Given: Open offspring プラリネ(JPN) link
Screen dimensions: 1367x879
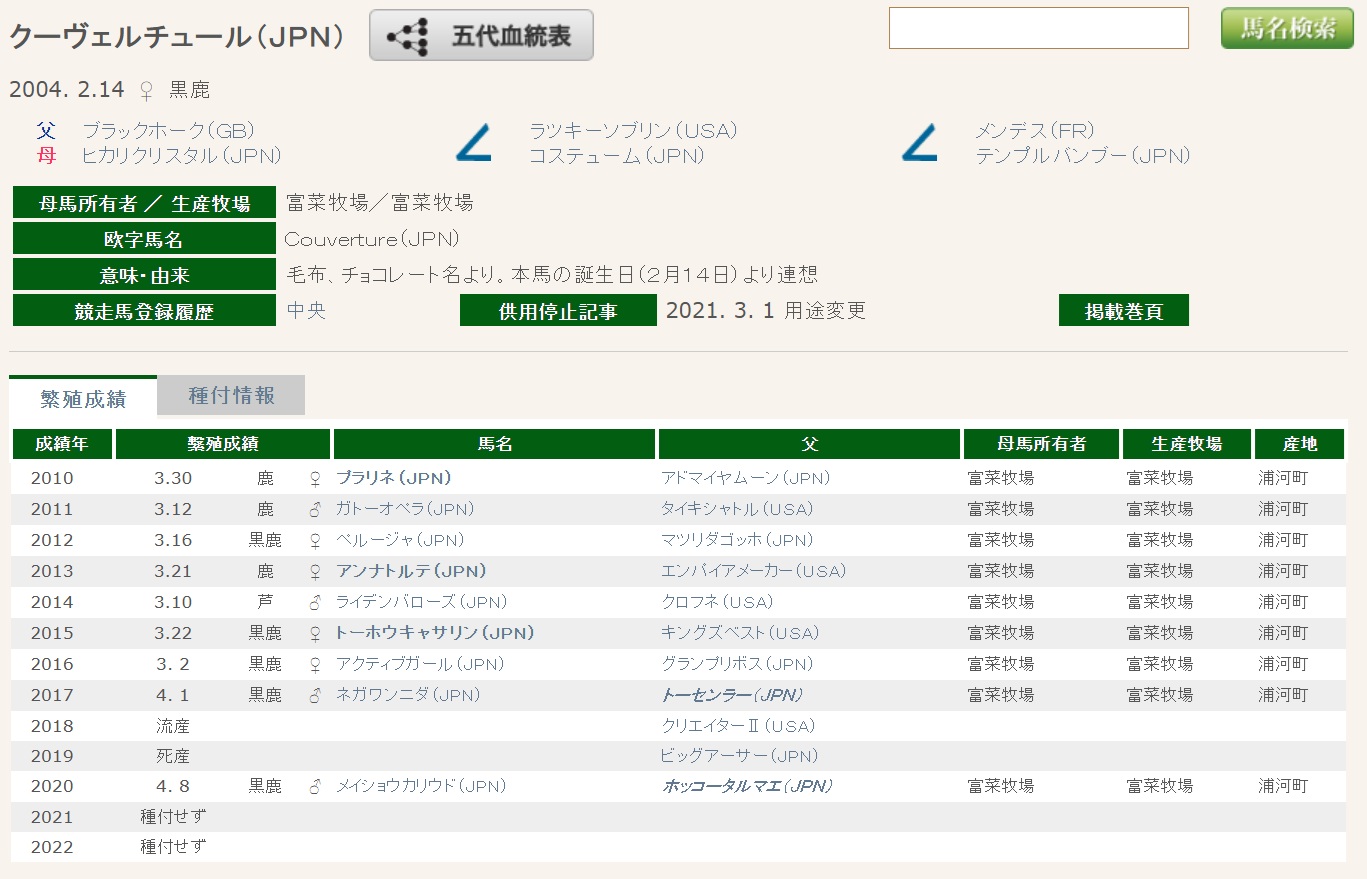Looking at the screenshot, I should tap(393, 478).
